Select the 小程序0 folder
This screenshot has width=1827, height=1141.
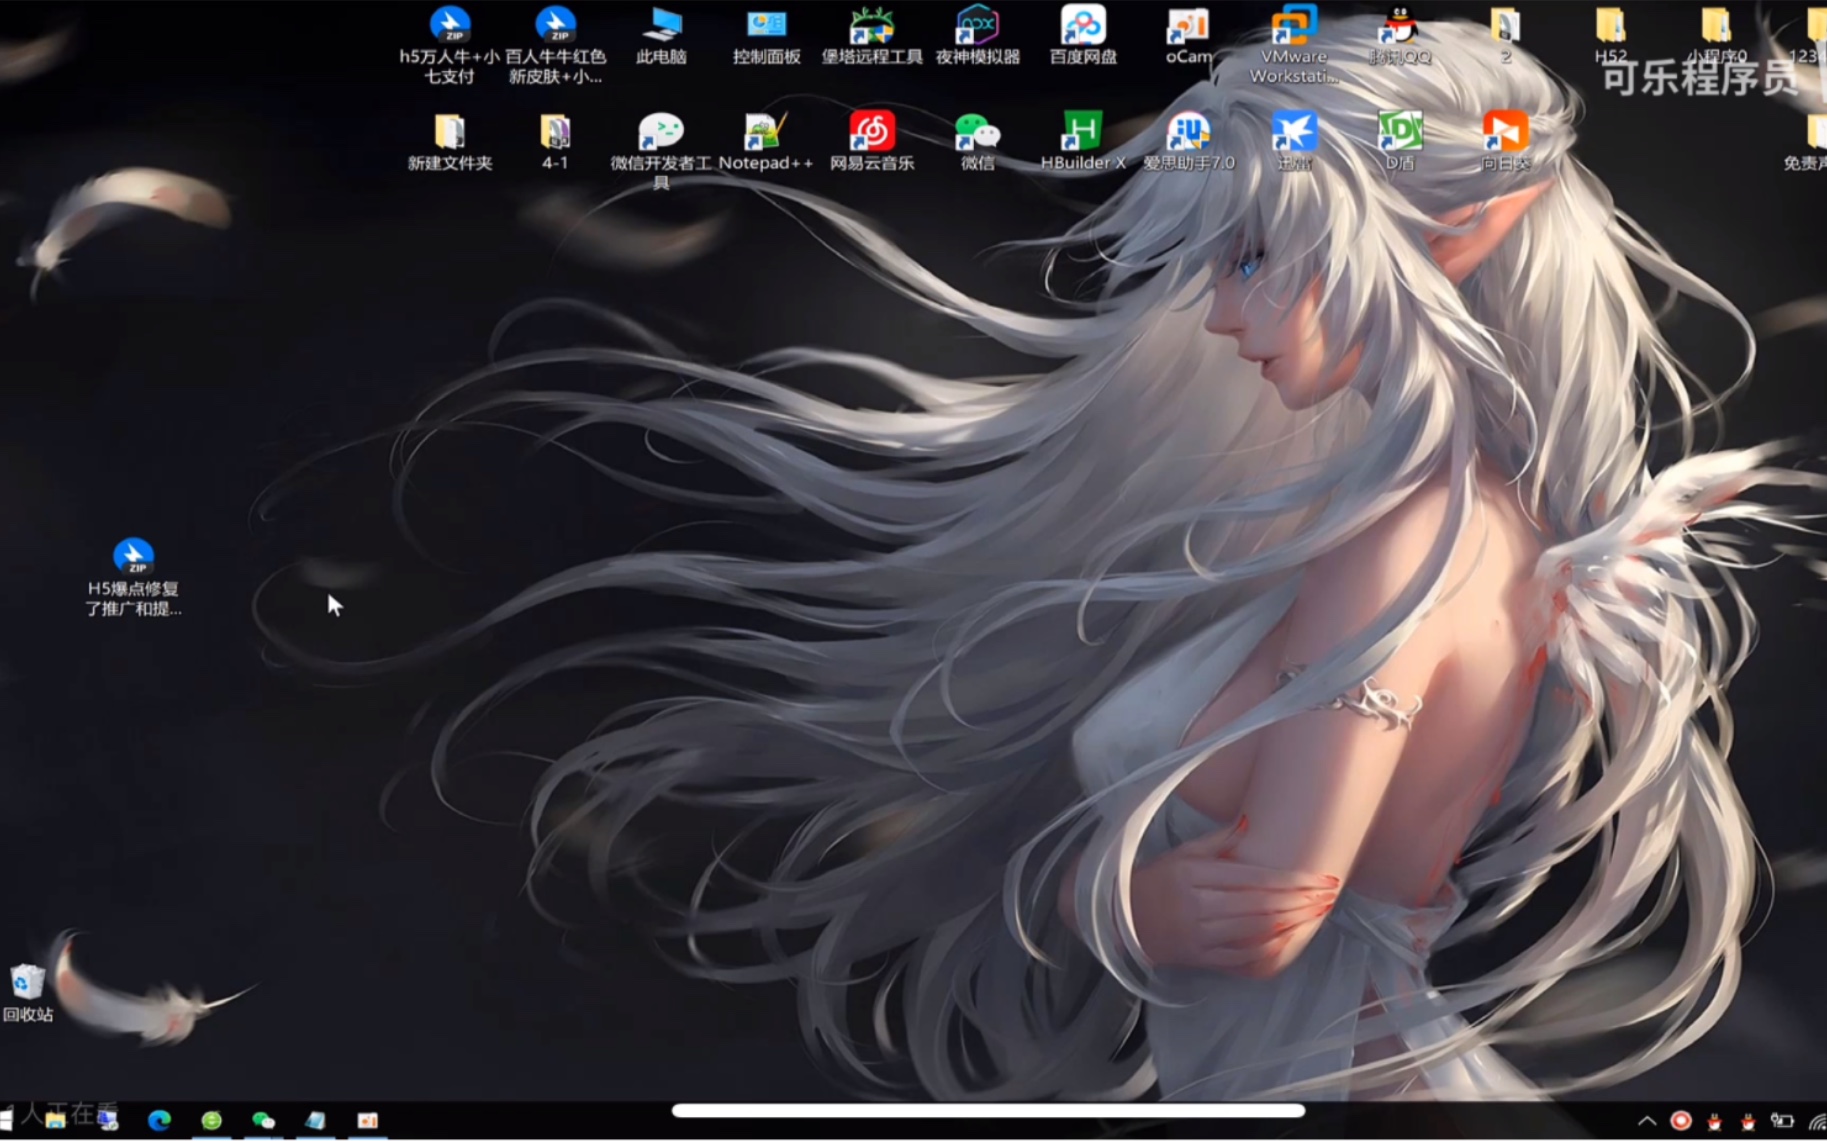[1716, 36]
